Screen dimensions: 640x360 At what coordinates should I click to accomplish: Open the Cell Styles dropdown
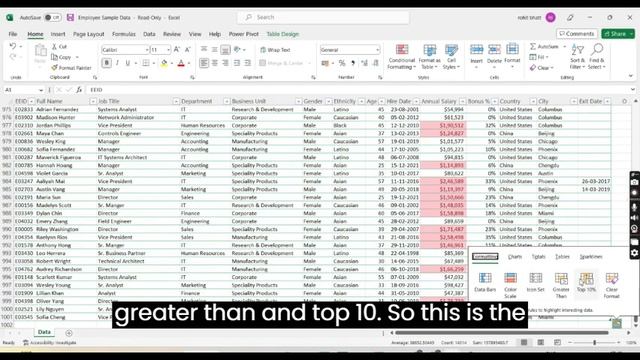pos(451,57)
